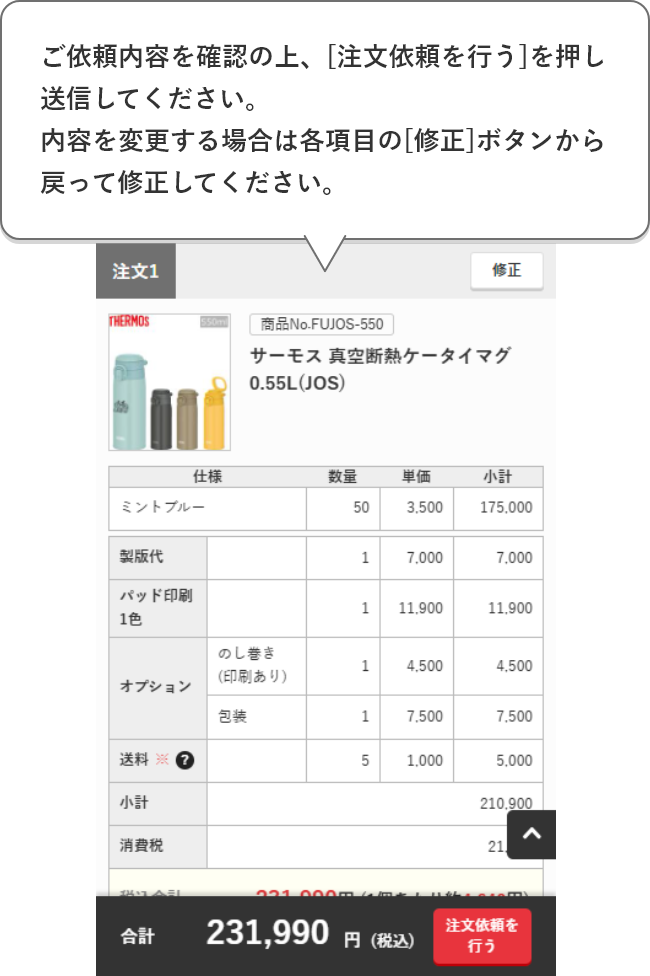
Task: Click the 修正 button for 注文1
Action: pyautogui.click(x=507, y=270)
